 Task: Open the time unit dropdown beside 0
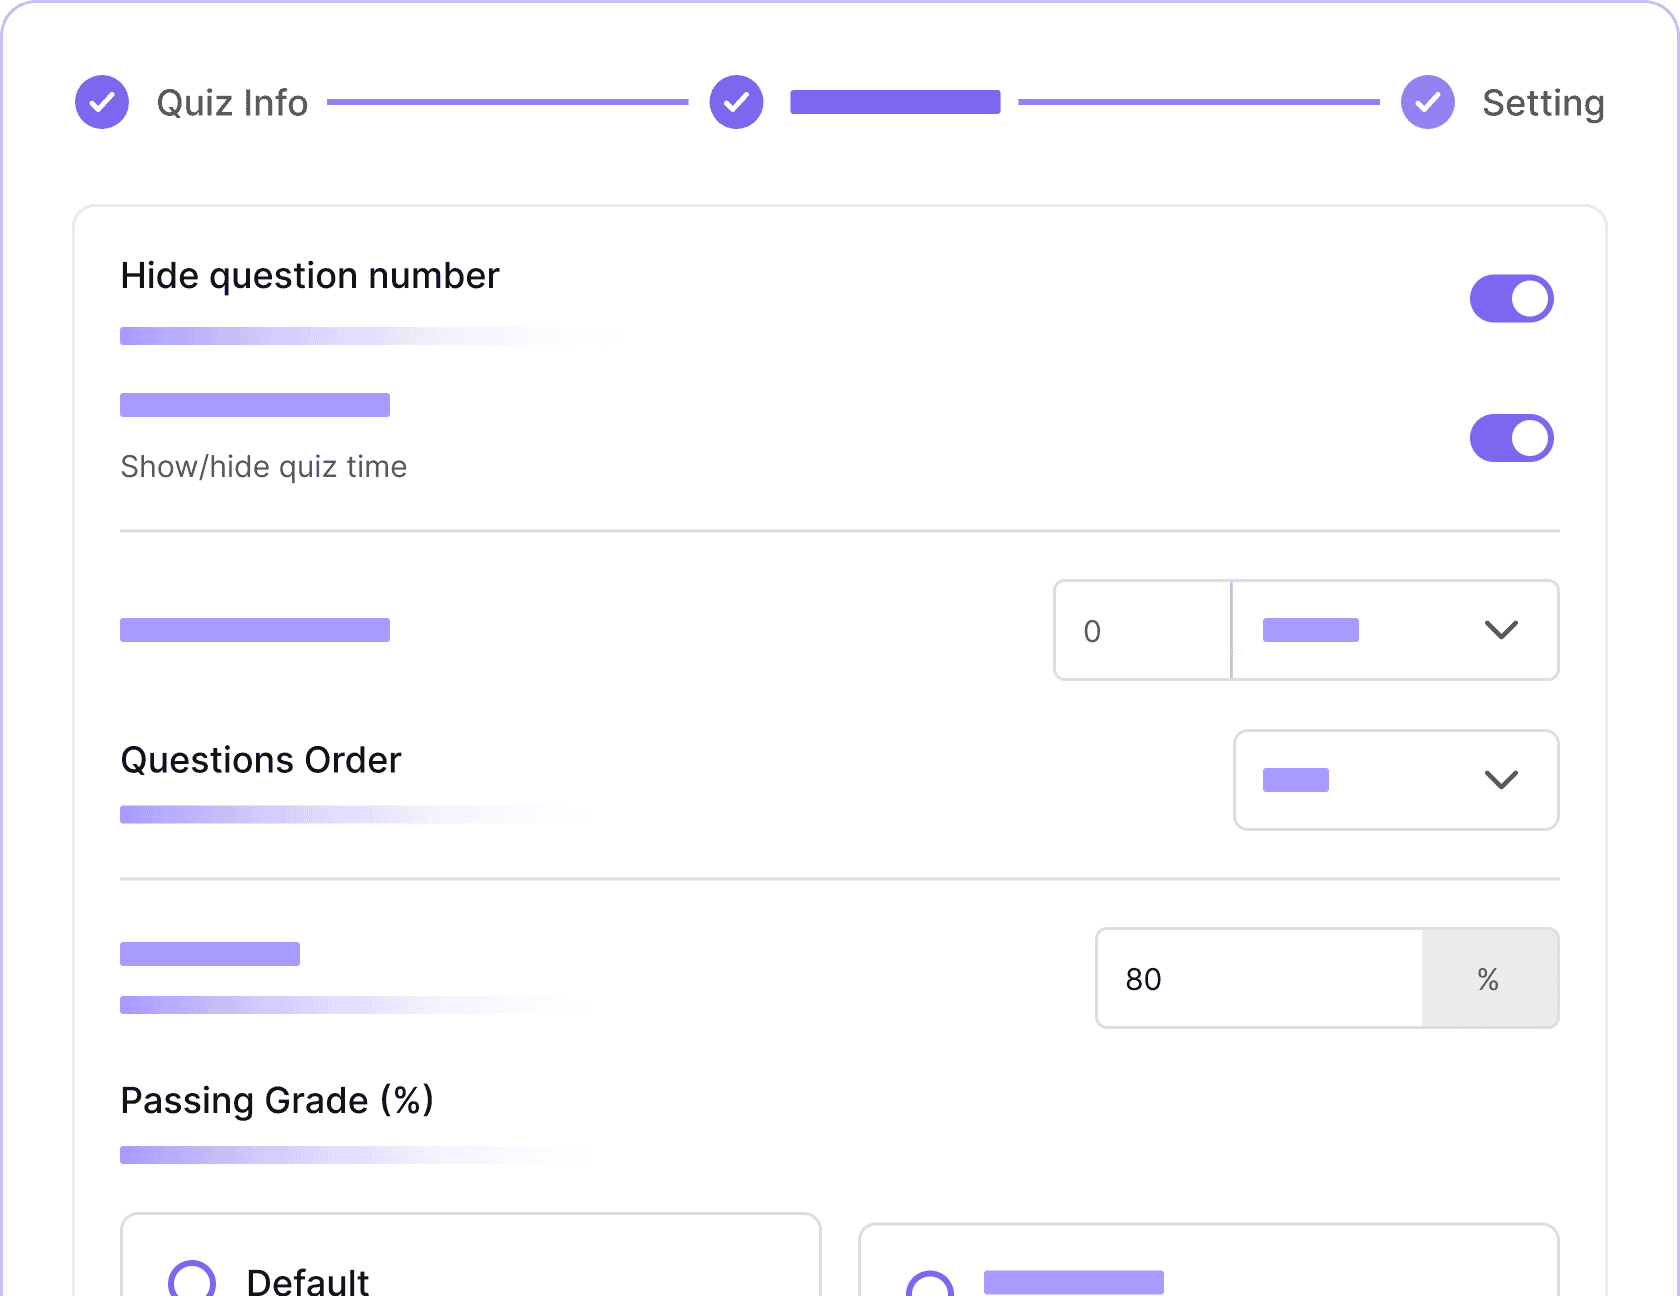[x=1395, y=630]
